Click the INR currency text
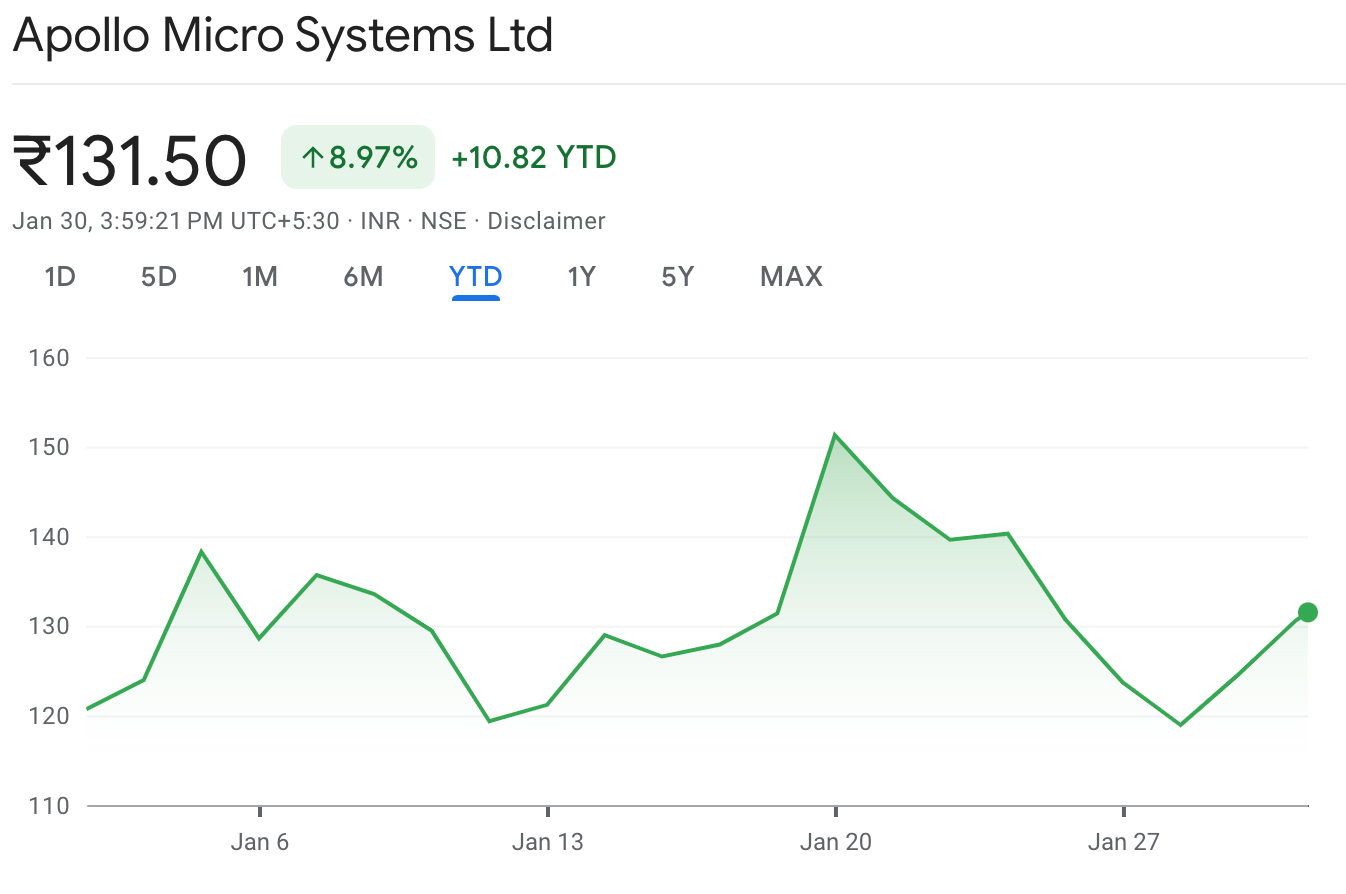Screen dimensions: 1346x894 pos(380,221)
